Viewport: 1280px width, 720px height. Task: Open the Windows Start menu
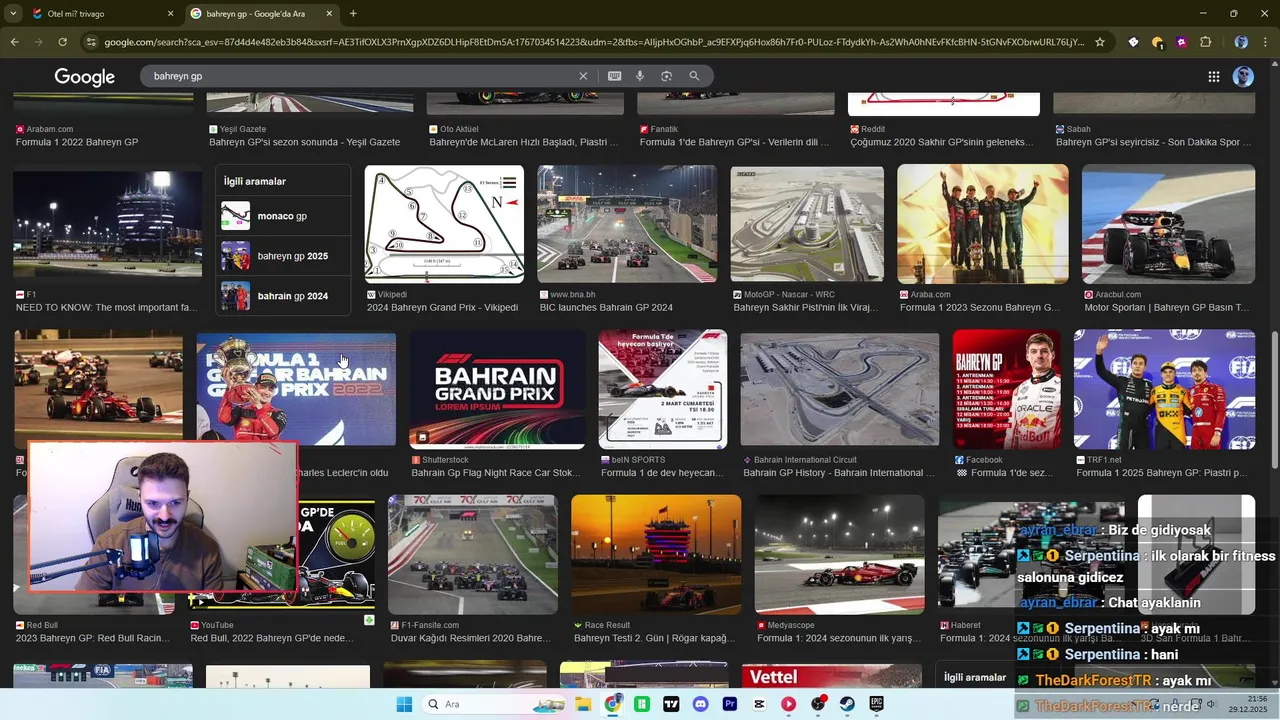click(x=404, y=704)
